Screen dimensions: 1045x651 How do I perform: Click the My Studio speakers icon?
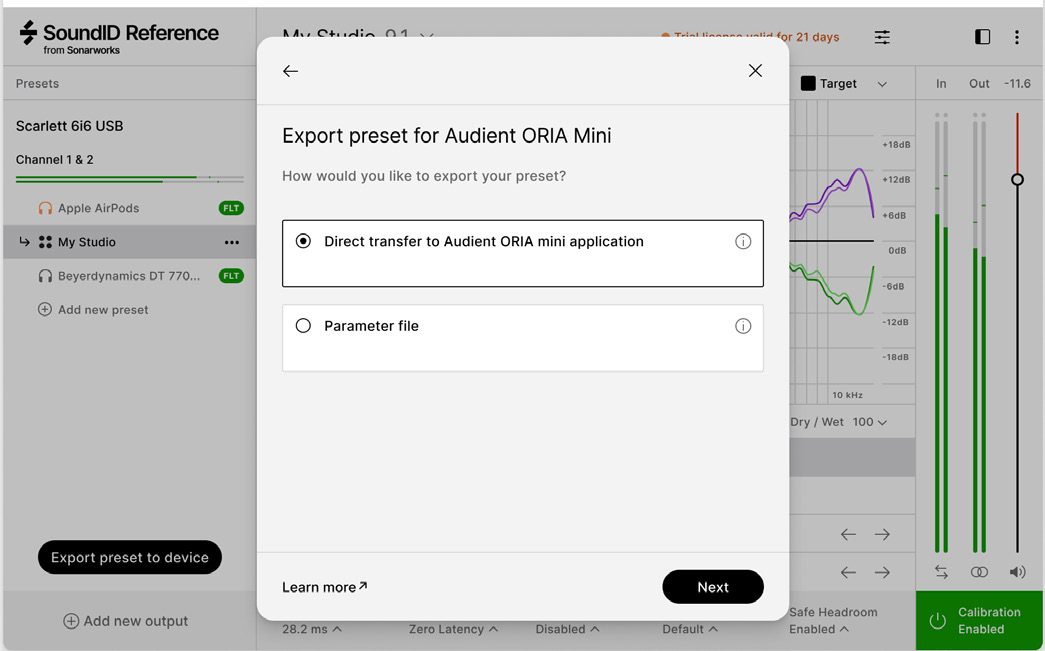[45, 243]
